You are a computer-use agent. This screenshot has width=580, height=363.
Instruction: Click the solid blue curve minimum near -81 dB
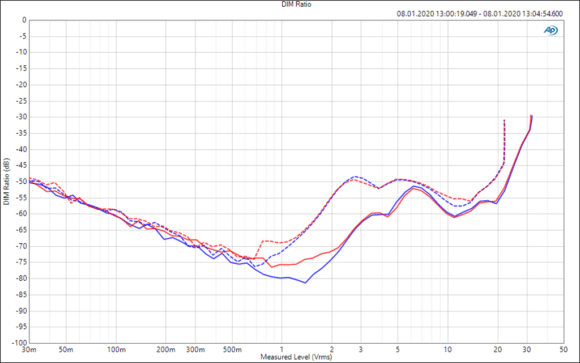pyautogui.click(x=305, y=283)
